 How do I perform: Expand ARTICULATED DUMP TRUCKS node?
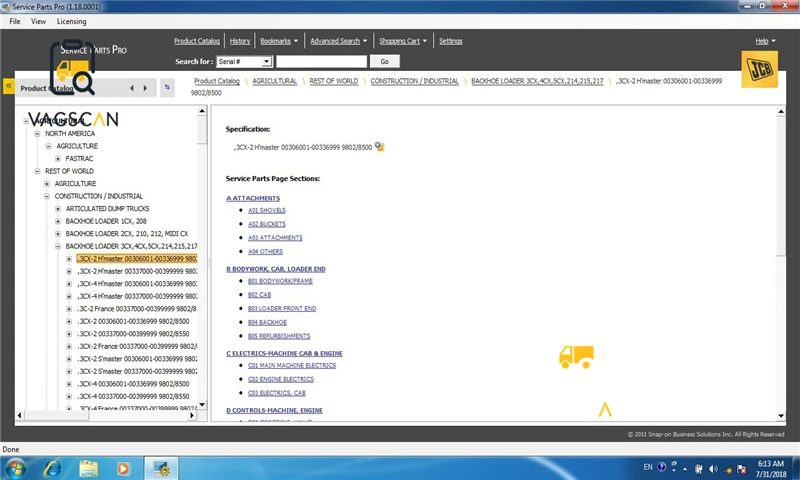[58, 209]
